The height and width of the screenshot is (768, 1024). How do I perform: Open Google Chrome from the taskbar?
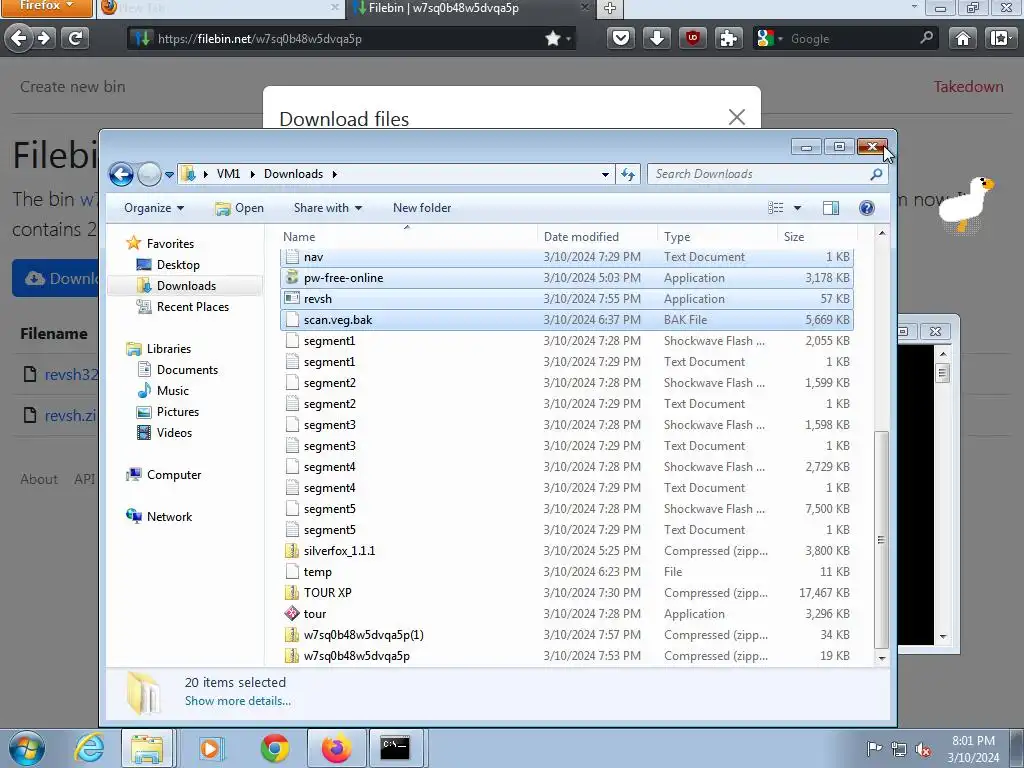[275, 748]
